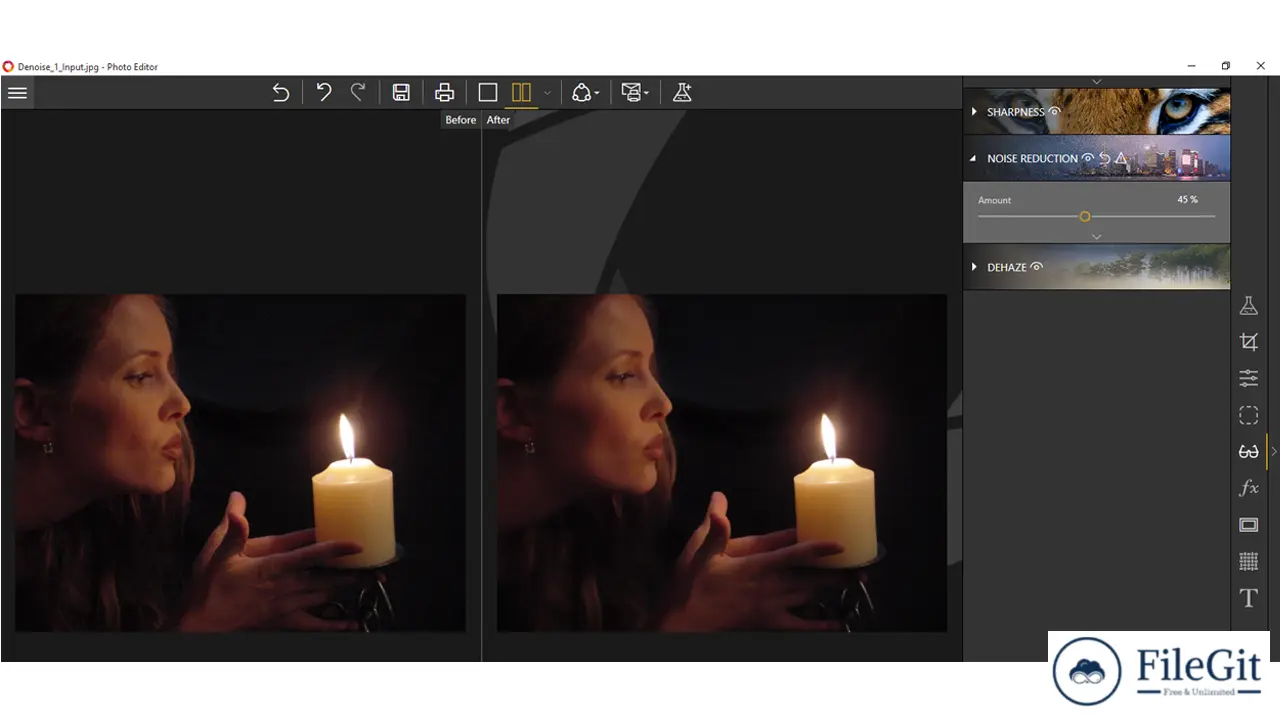Image resolution: width=1280 pixels, height=720 pixels.
Task: Reset Noise Reduction settings arrow icon
Action: 1105,158
